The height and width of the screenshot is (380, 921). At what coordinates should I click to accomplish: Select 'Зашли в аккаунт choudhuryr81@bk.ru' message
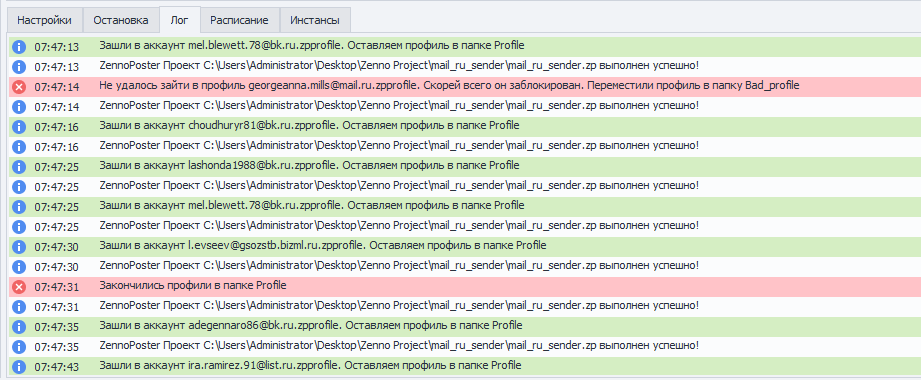[309, 125]
